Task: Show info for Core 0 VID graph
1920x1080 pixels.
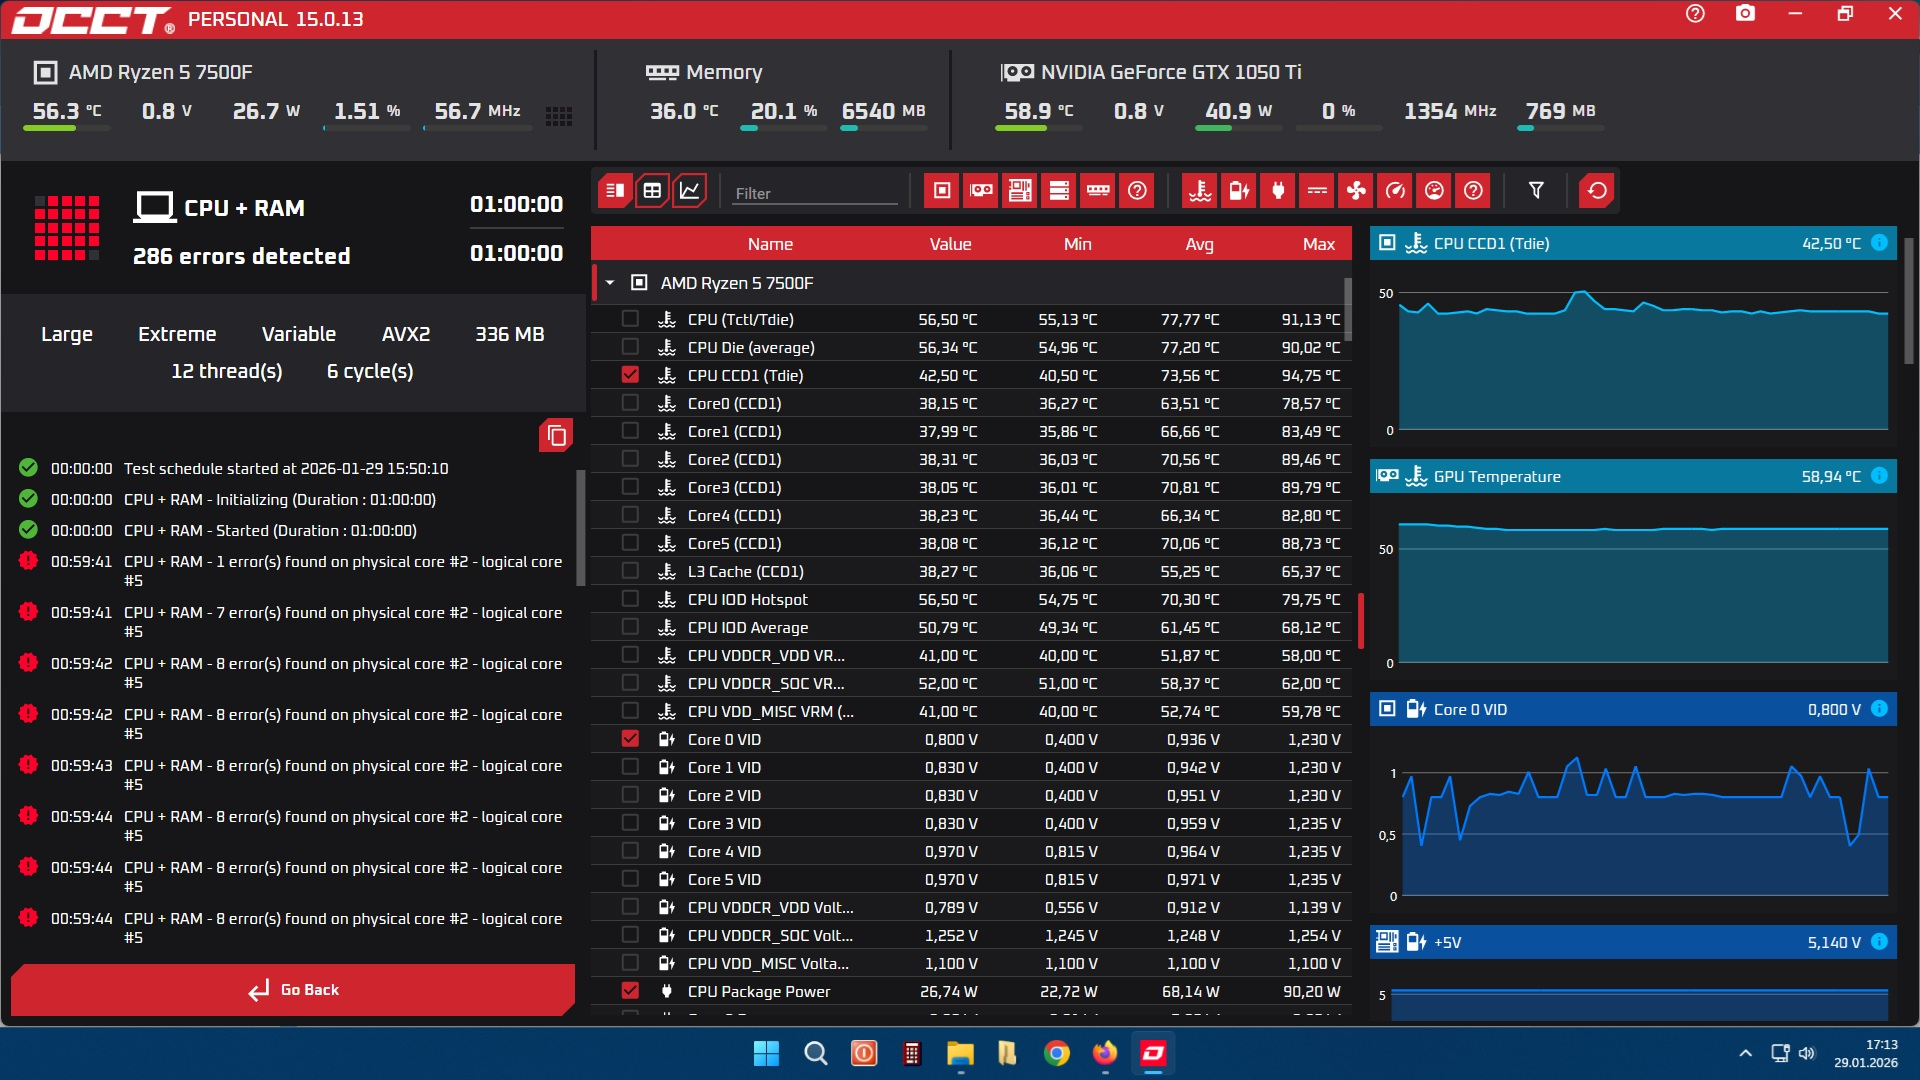Action: [1879, 709]
